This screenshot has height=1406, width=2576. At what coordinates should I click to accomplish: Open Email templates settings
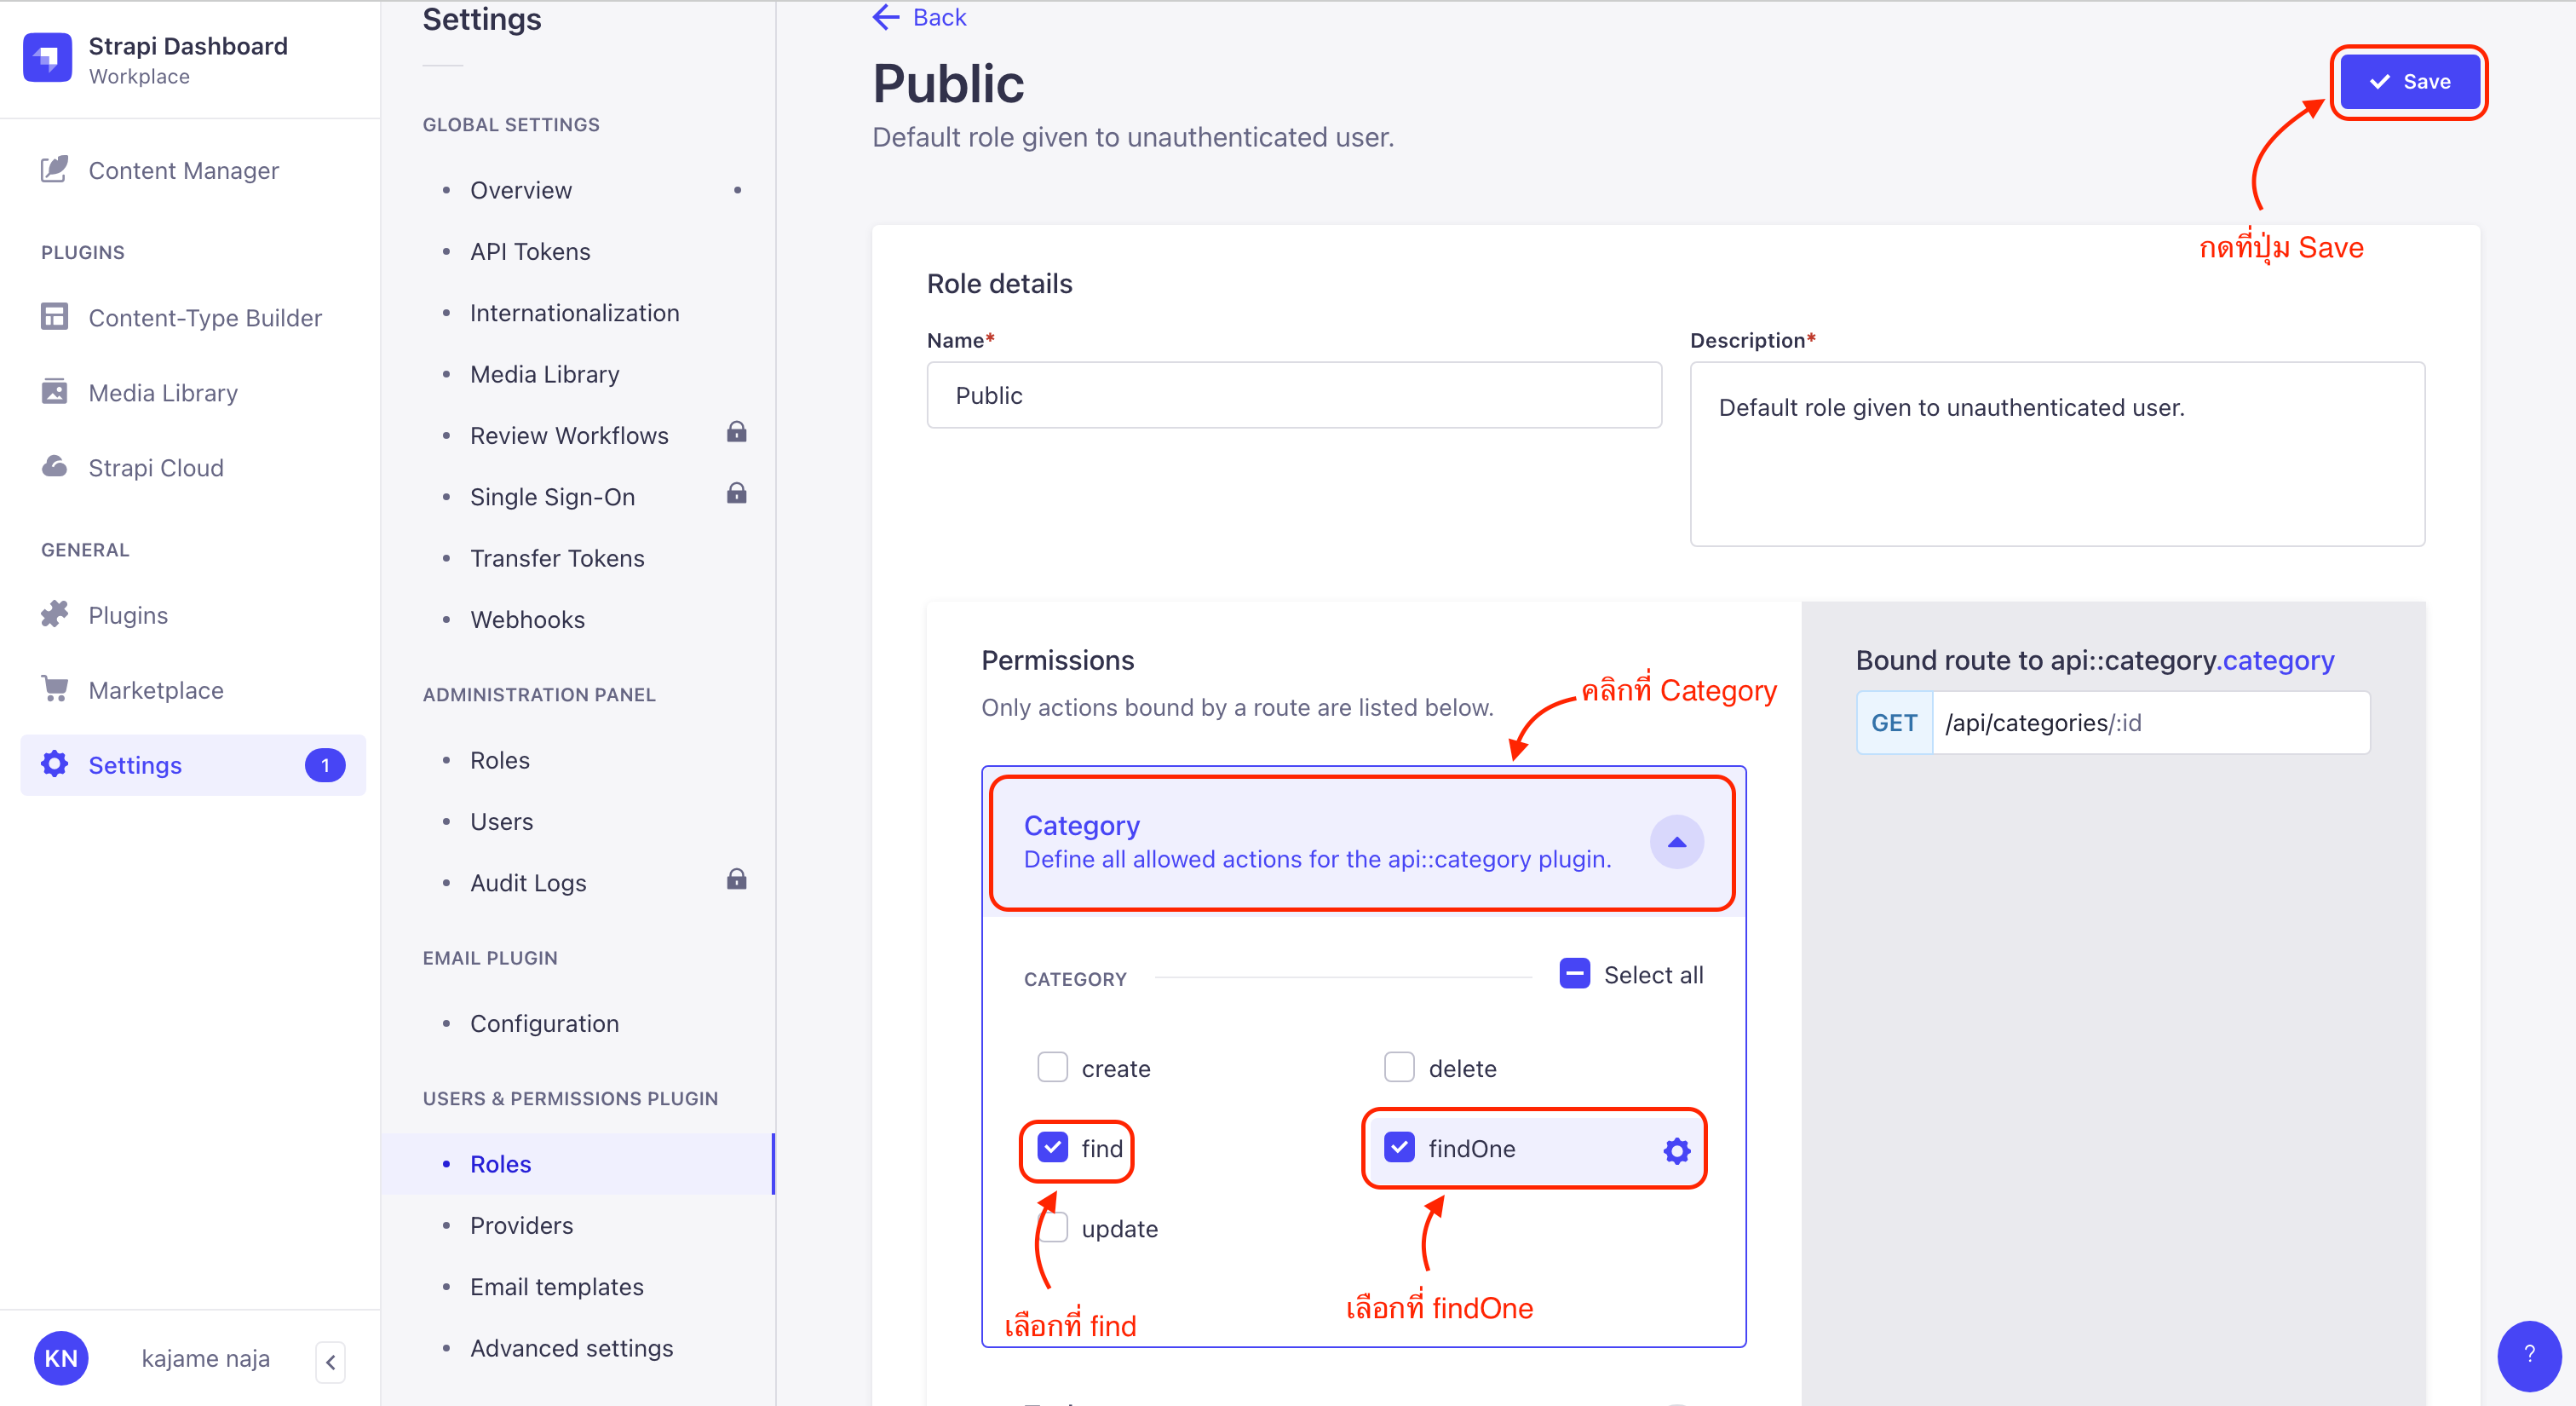(x=556, y=1286)
